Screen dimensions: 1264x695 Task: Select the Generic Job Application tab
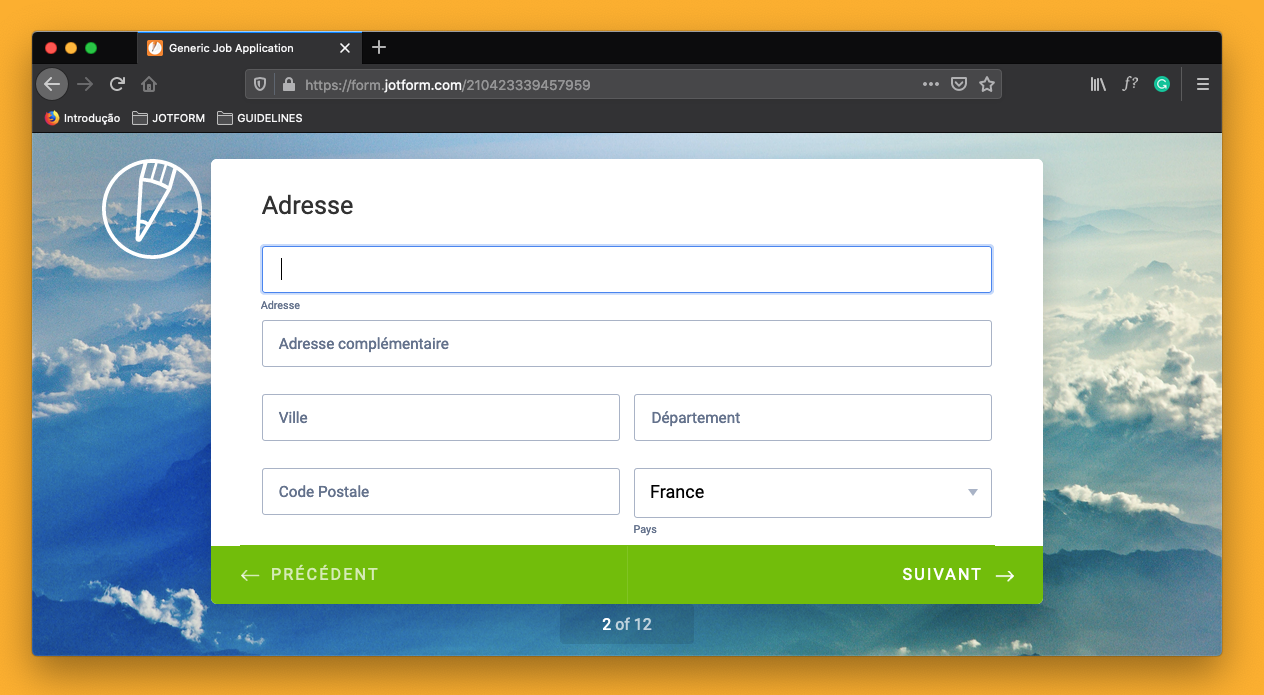click(249, 48)
